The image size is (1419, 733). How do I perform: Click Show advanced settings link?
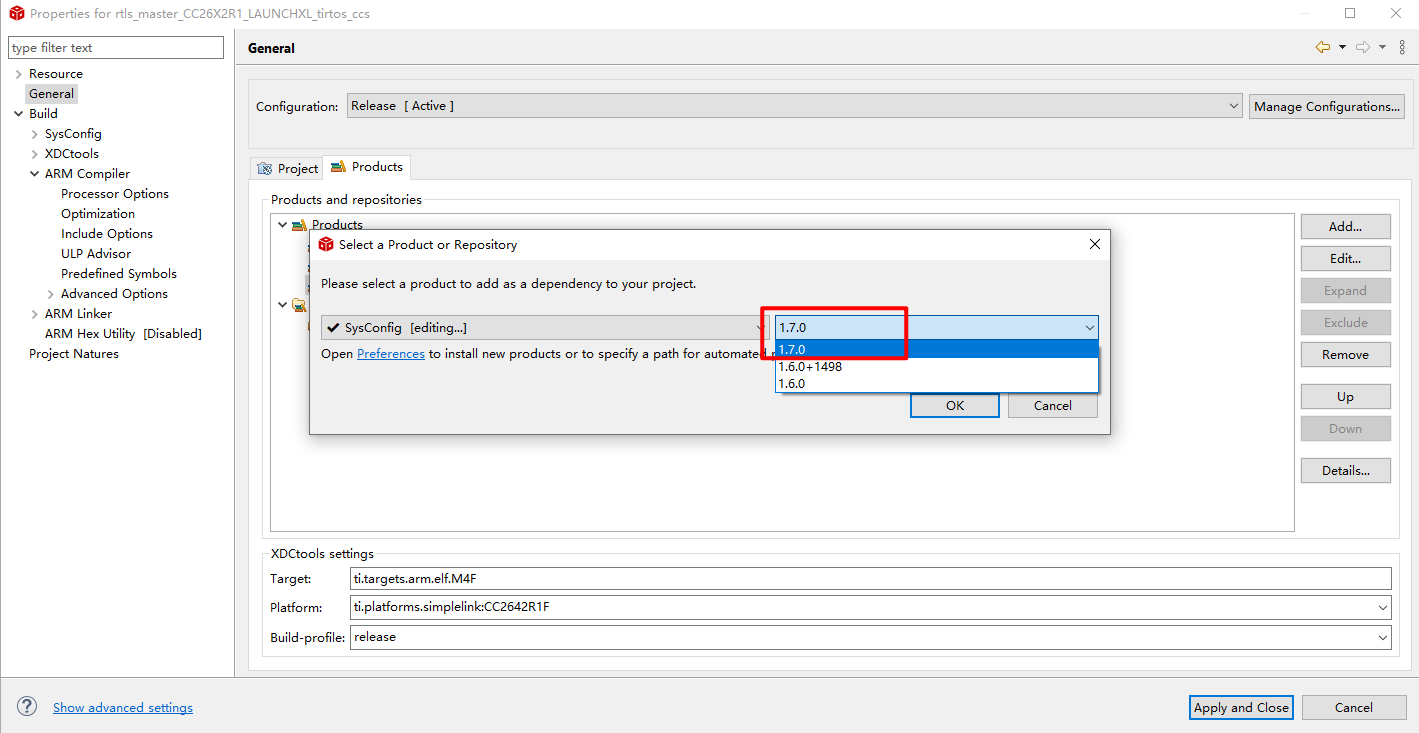(x=123, y=707)
